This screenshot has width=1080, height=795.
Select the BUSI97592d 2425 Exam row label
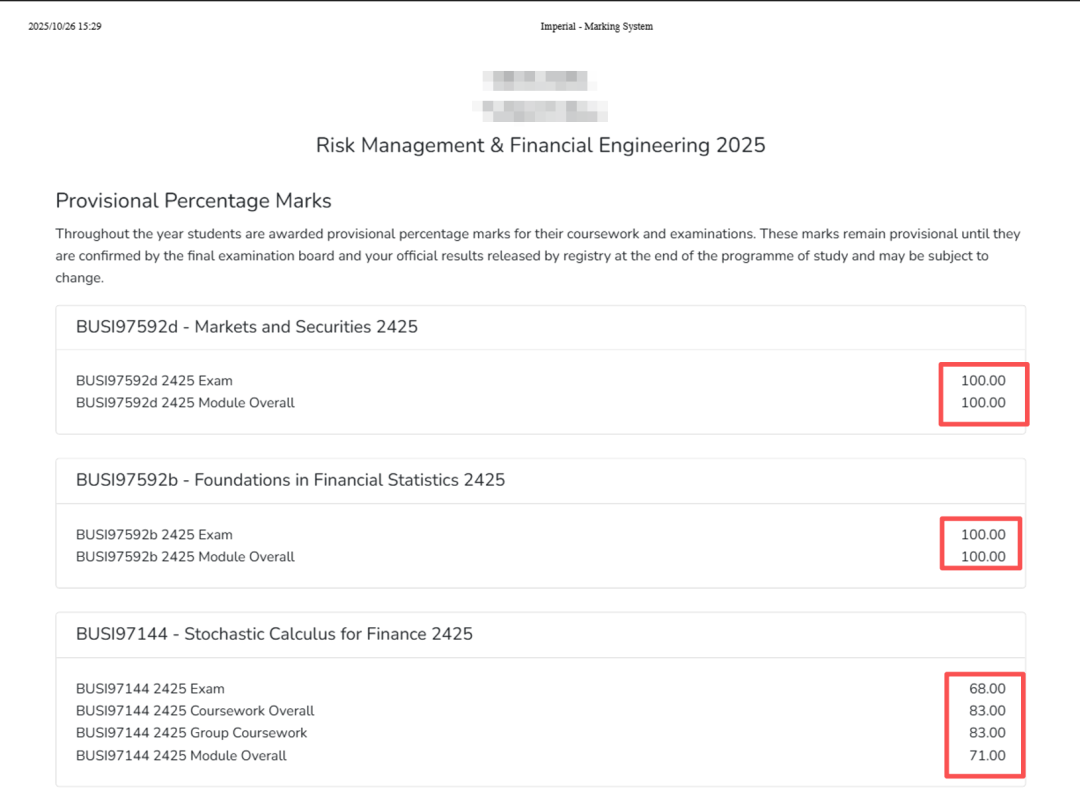point(154,381)
